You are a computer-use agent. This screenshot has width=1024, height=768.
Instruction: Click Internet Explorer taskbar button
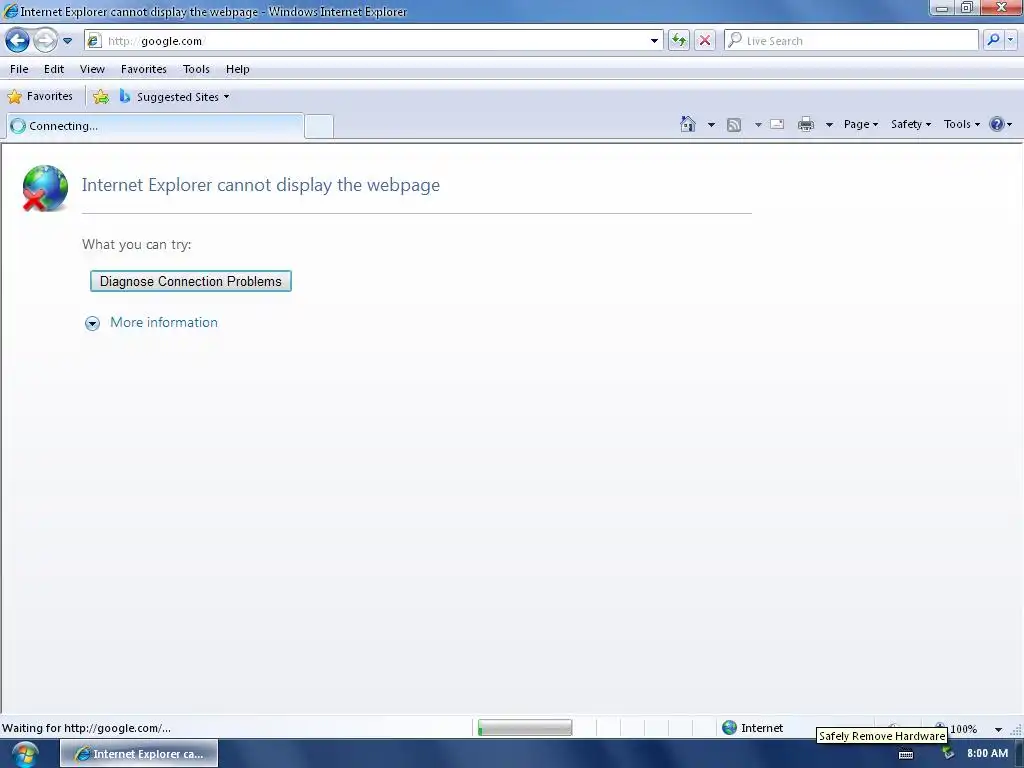click(x=139, y=754)
